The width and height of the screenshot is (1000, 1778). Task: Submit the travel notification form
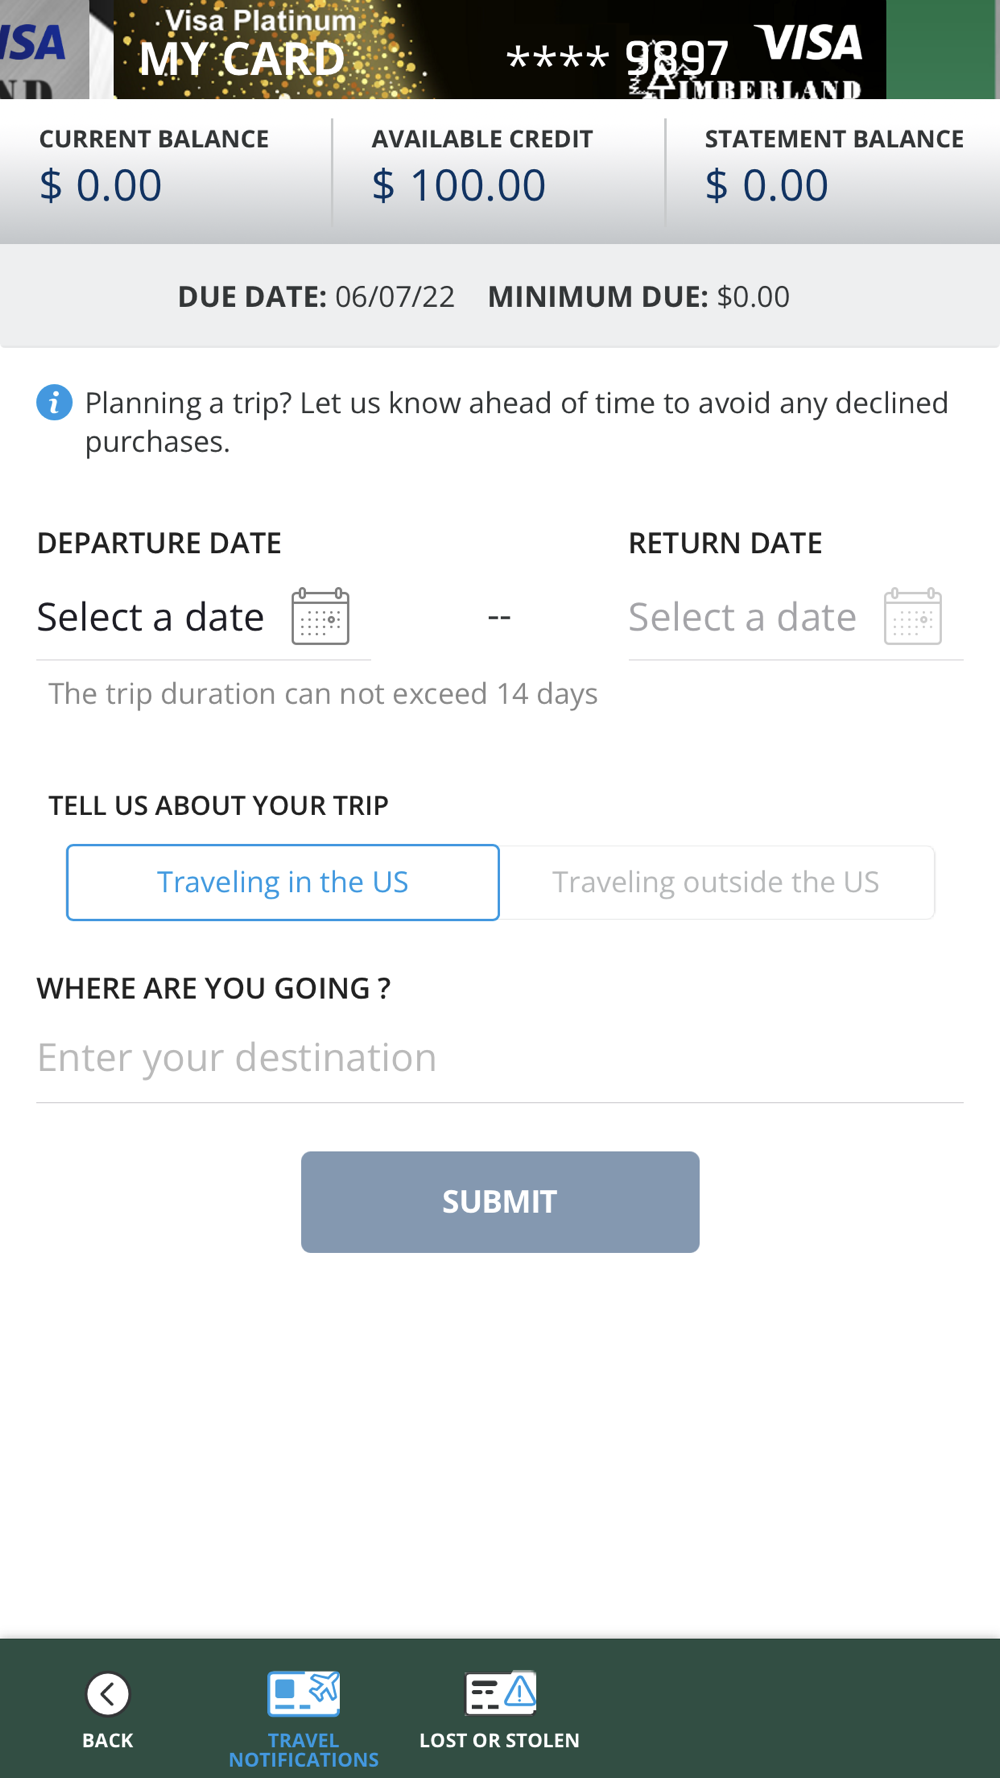click(500, 1202)
